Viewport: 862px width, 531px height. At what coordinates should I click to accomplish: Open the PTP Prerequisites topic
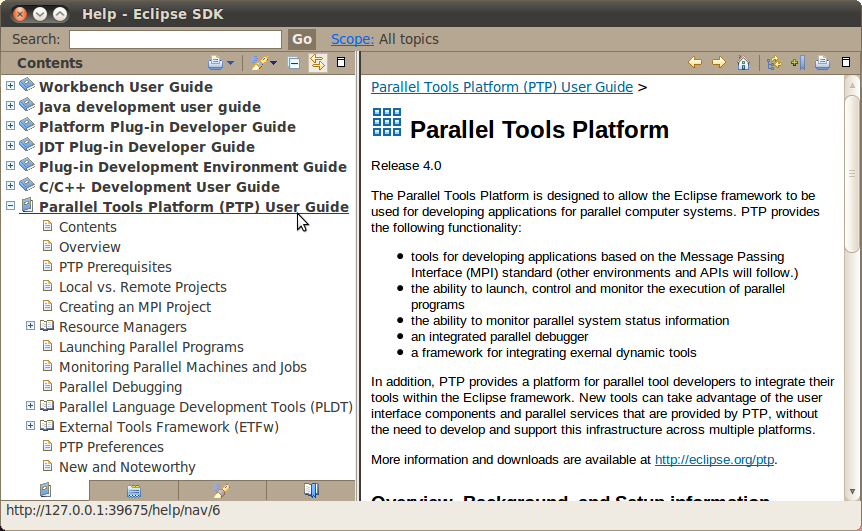coord(115,267)
